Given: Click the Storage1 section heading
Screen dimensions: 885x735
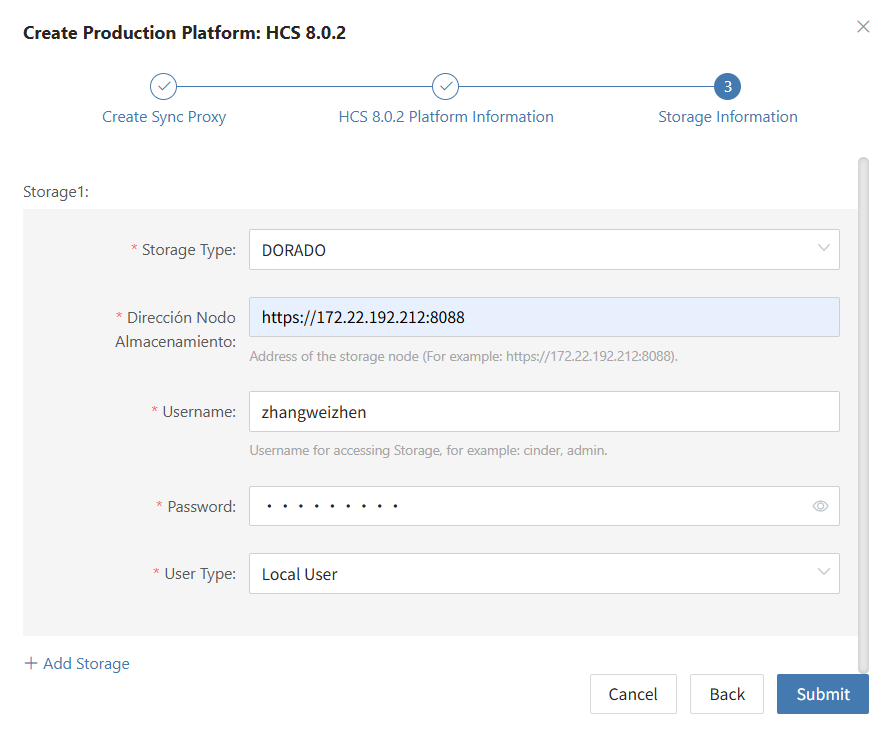Looking at the screenshot, I should coord(56,192).
